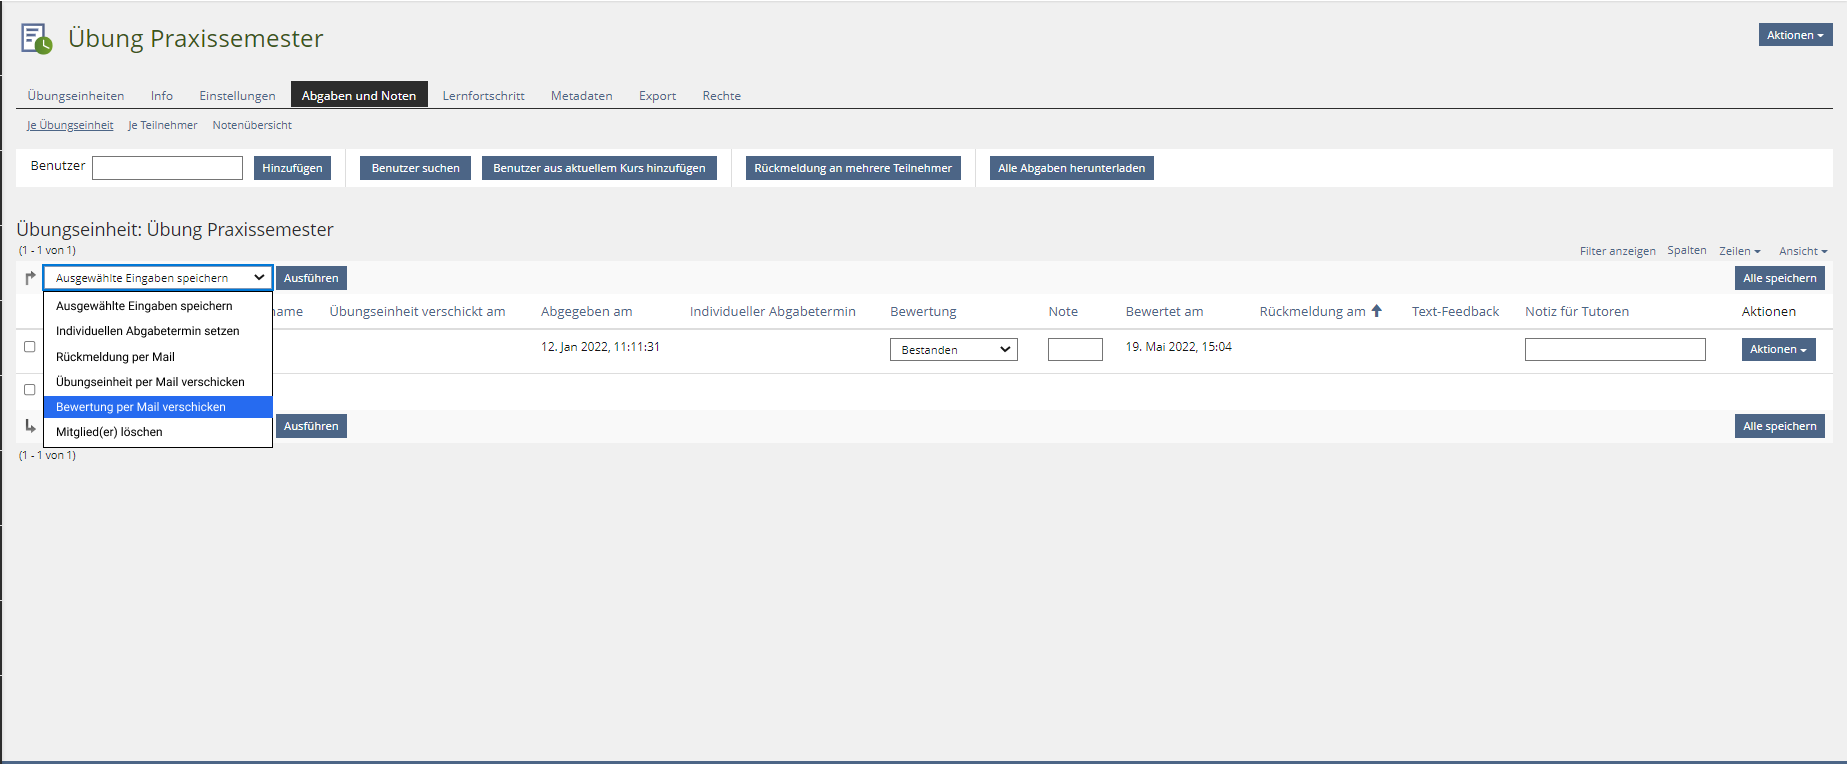1847x764 pixels.
Task: Click the bottom arrow icon beside lower Ausführen
Action: pos(30,426)
